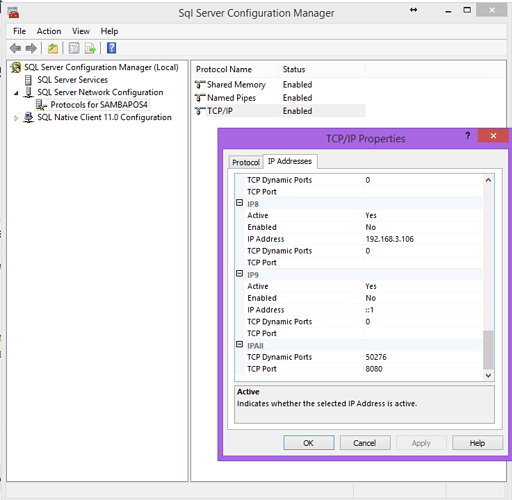Viewport: 512px width, 500px height.
Task: Click the Up one level folder icon
Action: tap(53, 49)
